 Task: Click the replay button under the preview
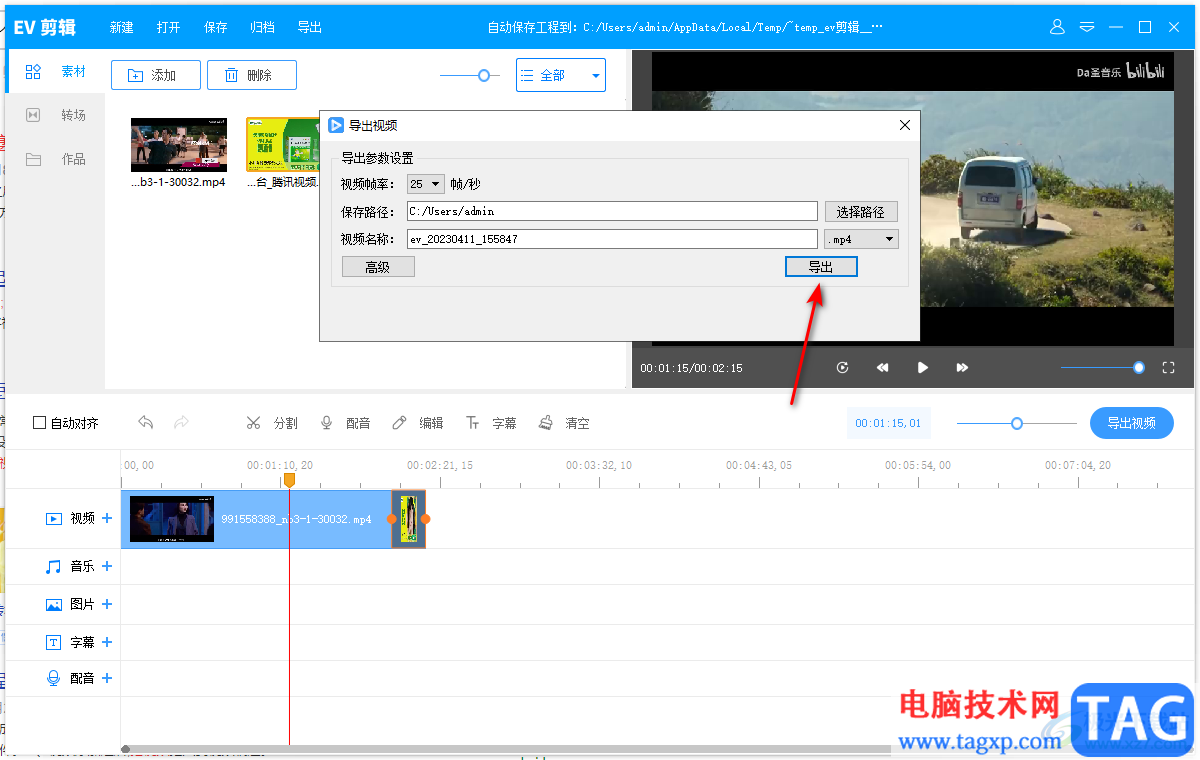tap(843, 368)
